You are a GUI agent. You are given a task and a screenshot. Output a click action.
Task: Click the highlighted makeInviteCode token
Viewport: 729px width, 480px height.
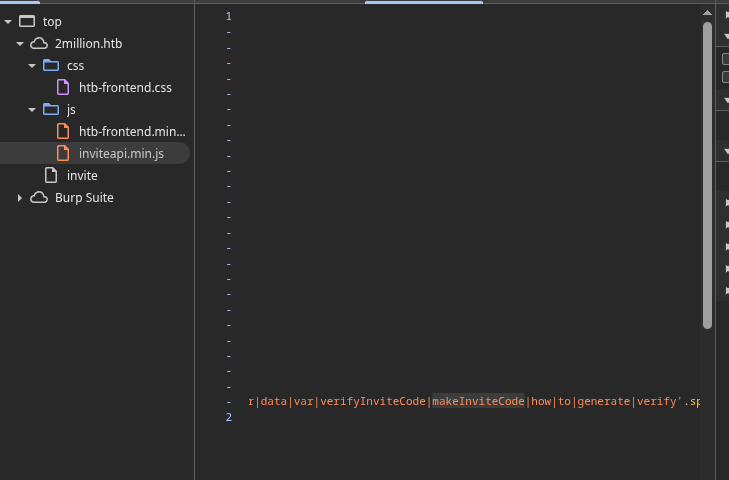coord(478,401)
